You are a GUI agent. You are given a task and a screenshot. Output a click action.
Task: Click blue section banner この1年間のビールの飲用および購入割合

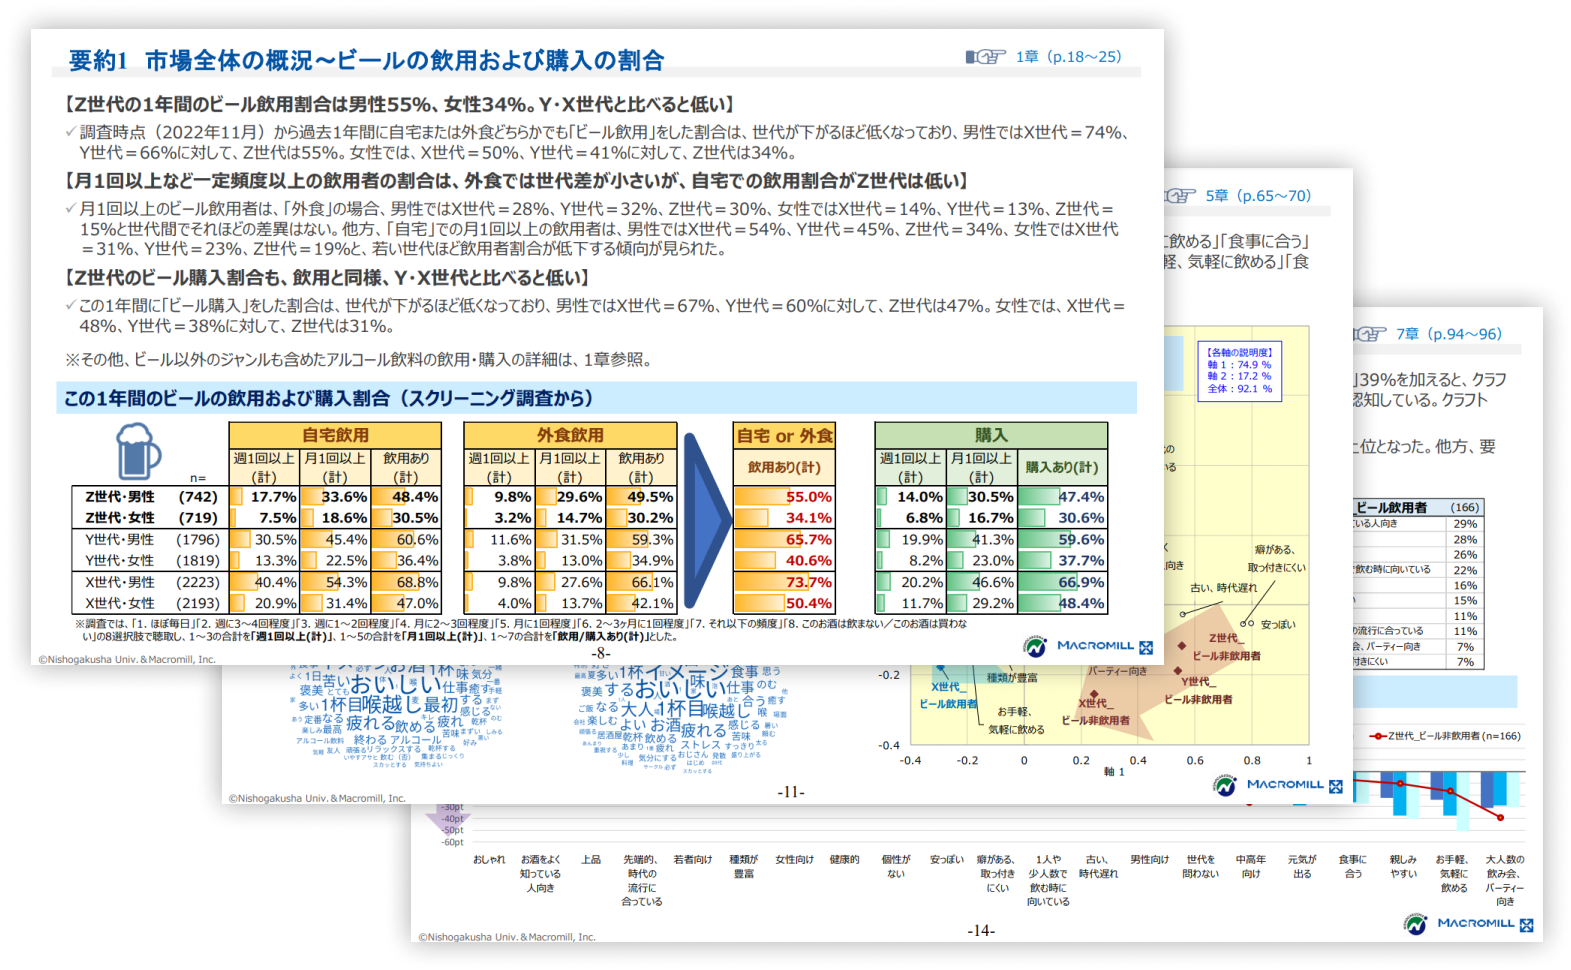(x=596, y=398)
